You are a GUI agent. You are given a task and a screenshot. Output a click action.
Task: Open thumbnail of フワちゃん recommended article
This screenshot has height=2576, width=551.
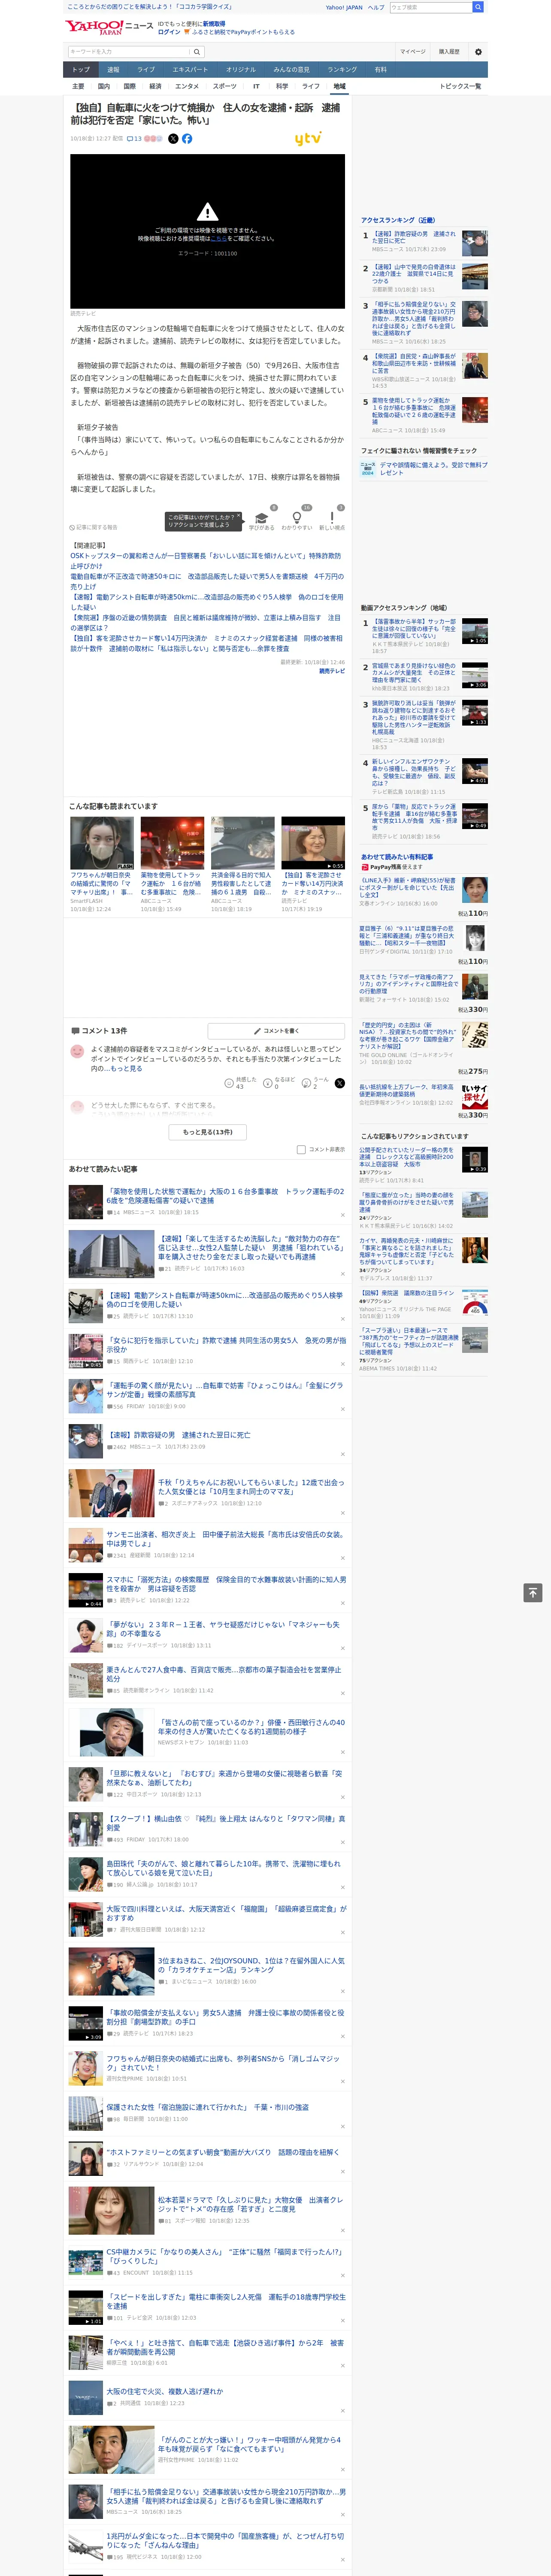[102, 843]
